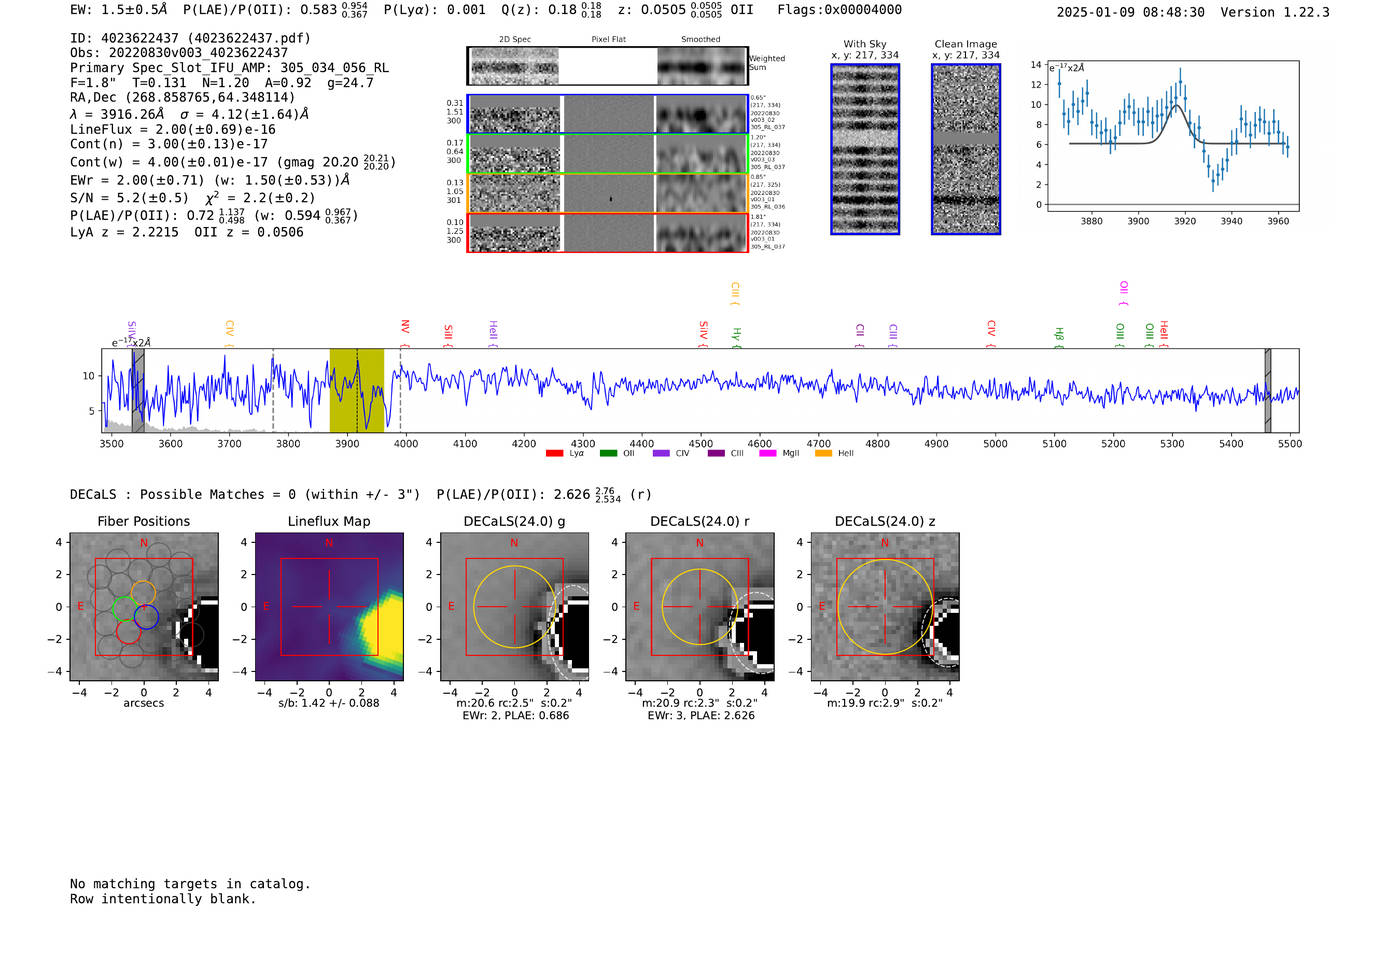1400x953 pixels.
Task: Click the magenta OII marker above the spectrum
Action: [x=1124, y=293]
